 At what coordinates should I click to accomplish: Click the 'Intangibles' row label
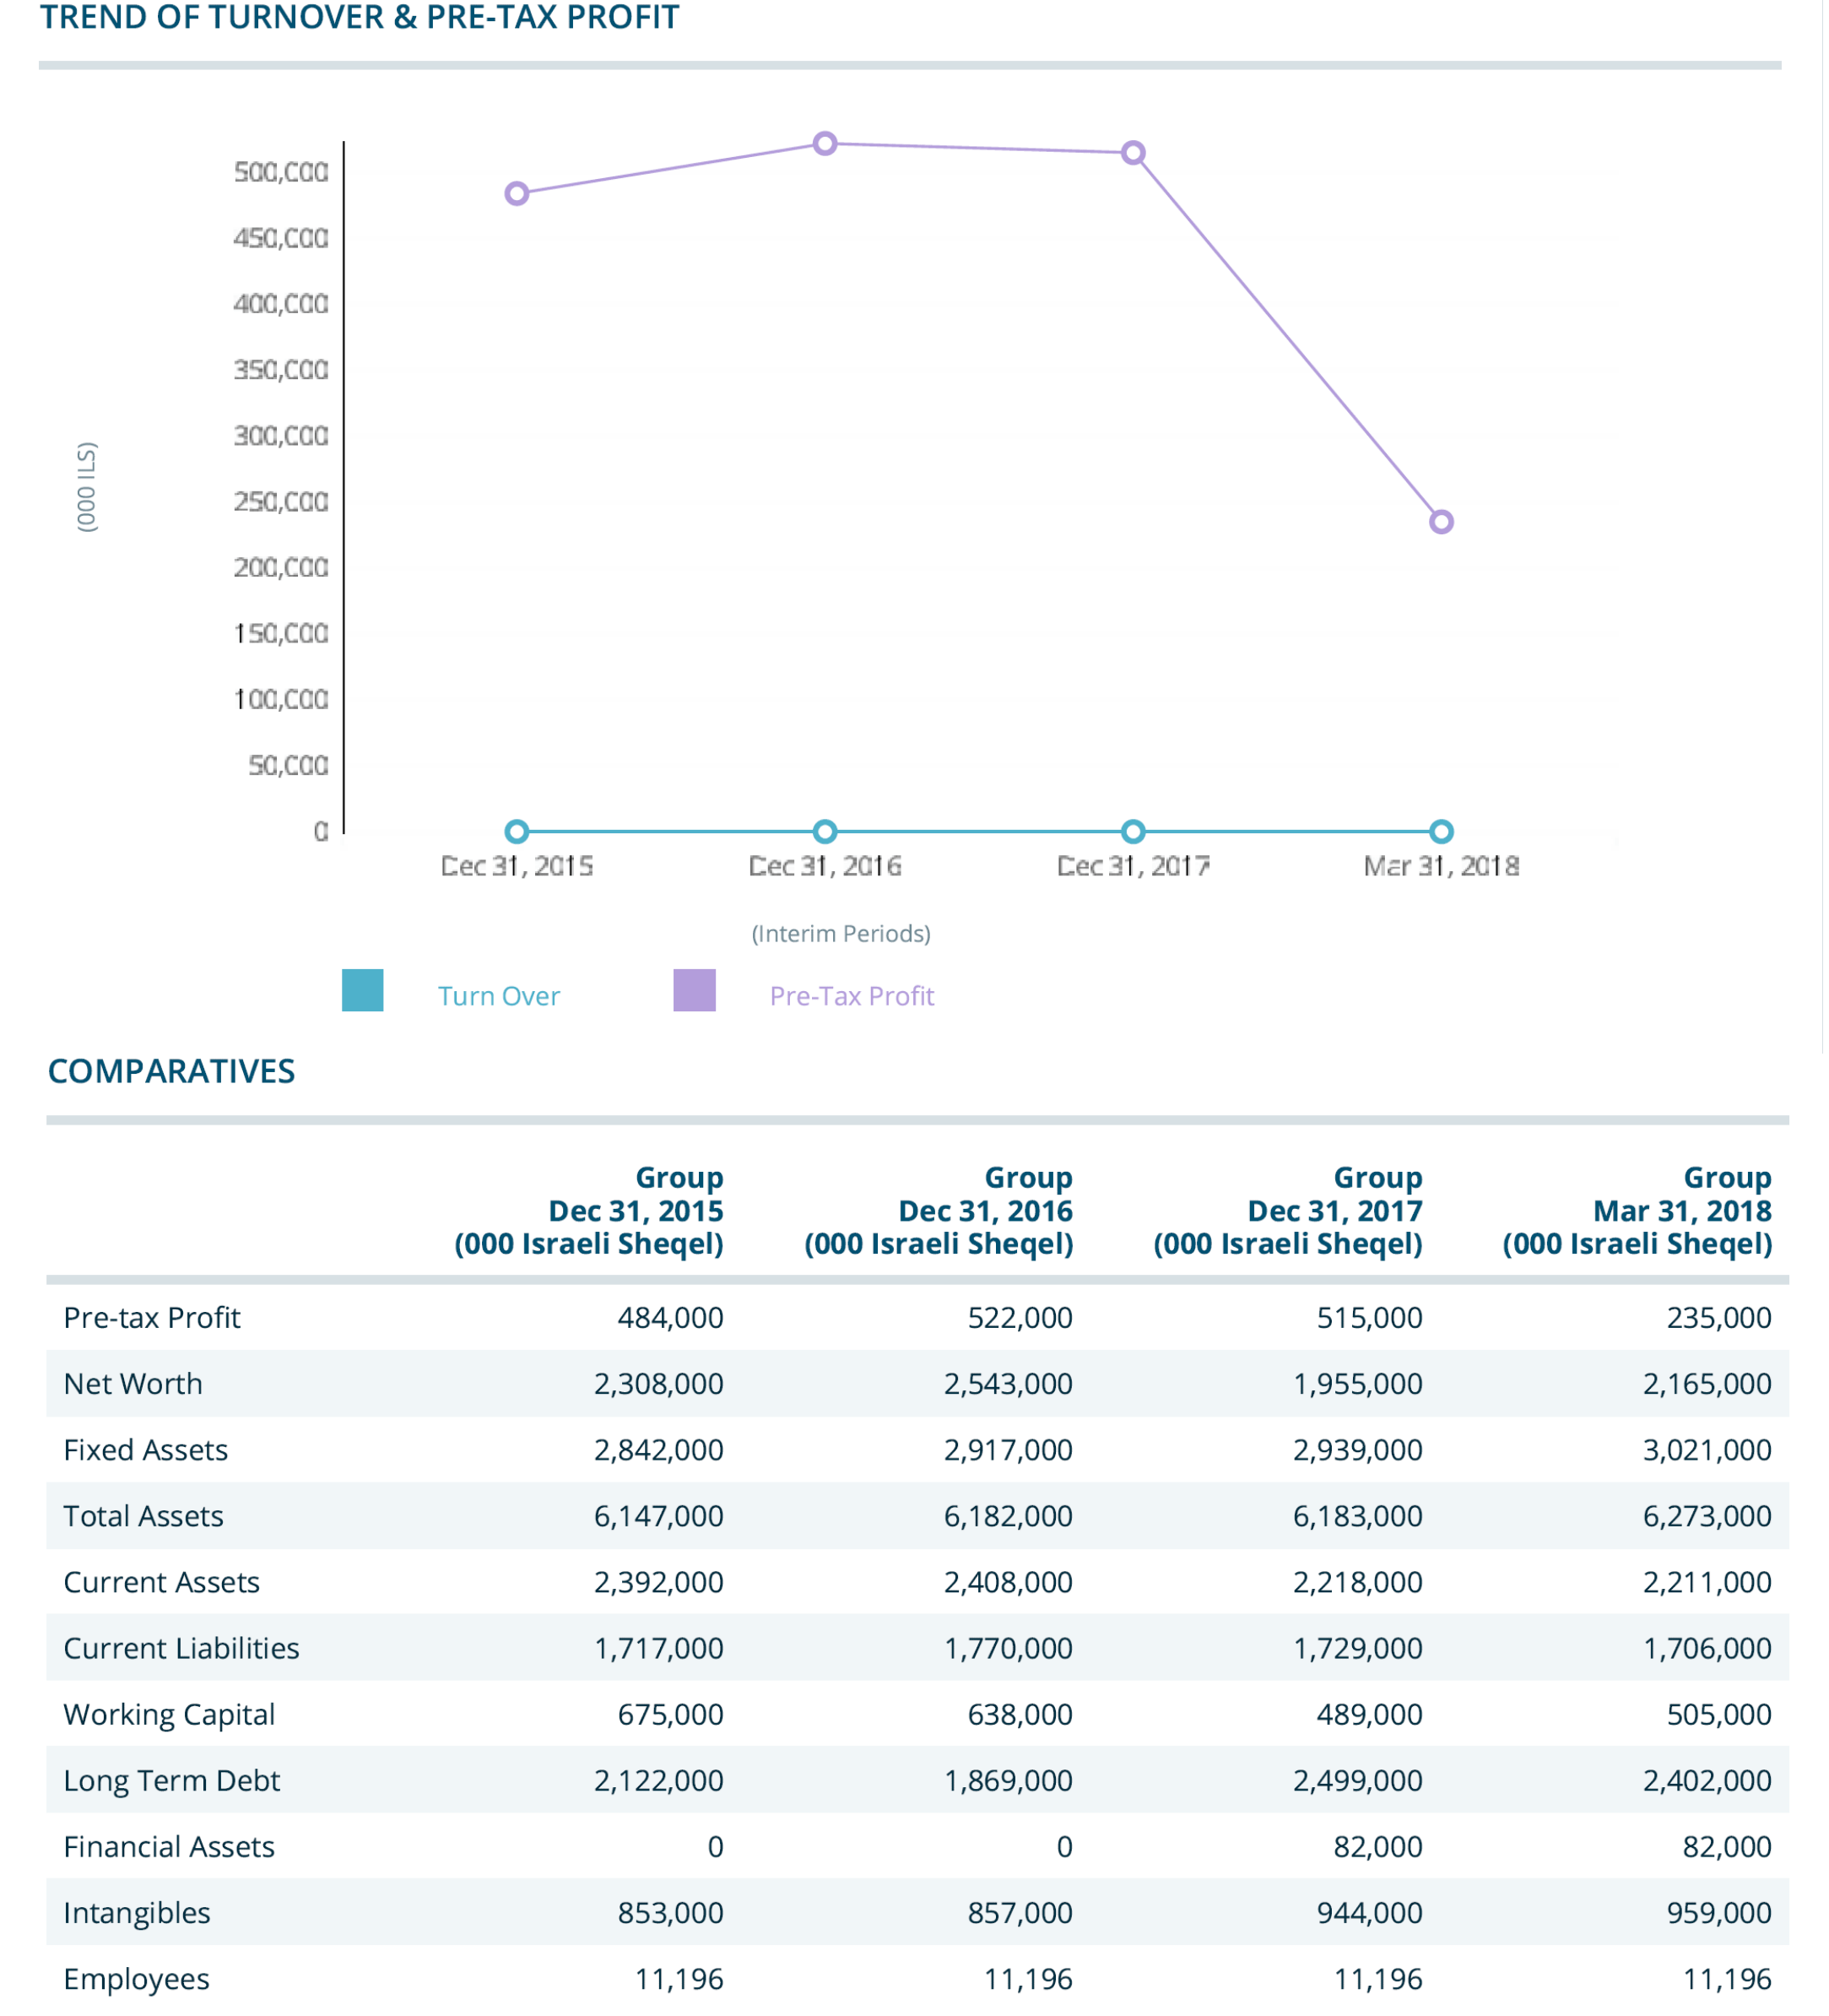(137, 1914)
